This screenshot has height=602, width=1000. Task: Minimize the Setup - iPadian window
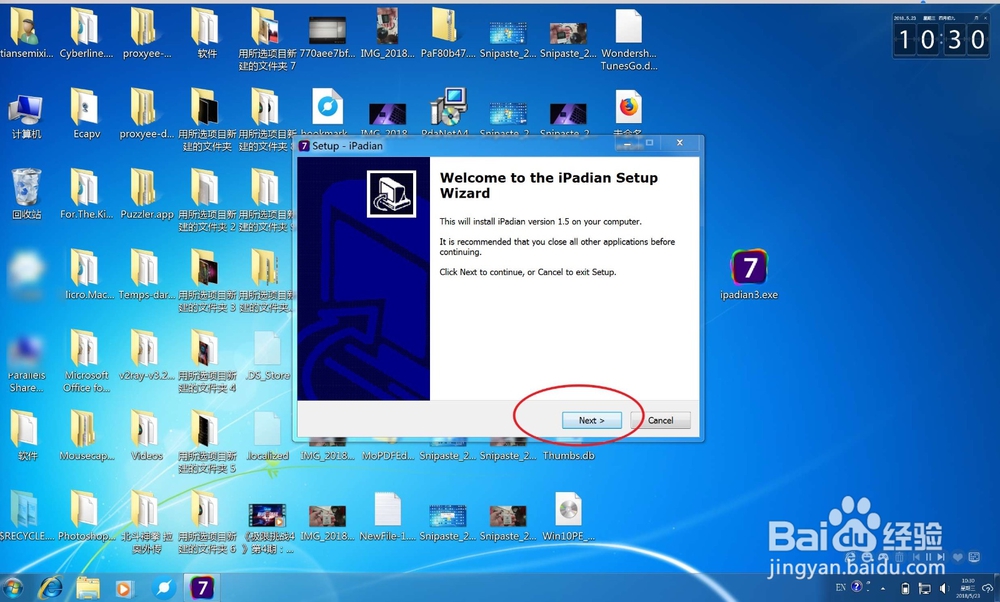[627, 143]
